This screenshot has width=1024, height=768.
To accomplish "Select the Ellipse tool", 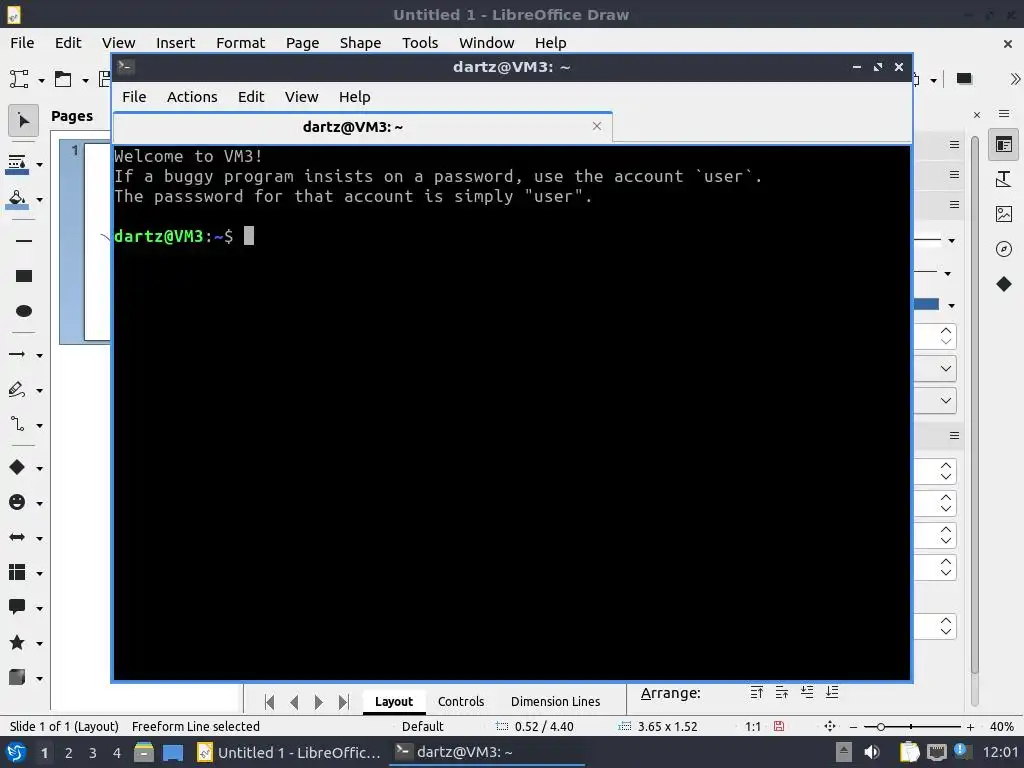I will [24, 311].
